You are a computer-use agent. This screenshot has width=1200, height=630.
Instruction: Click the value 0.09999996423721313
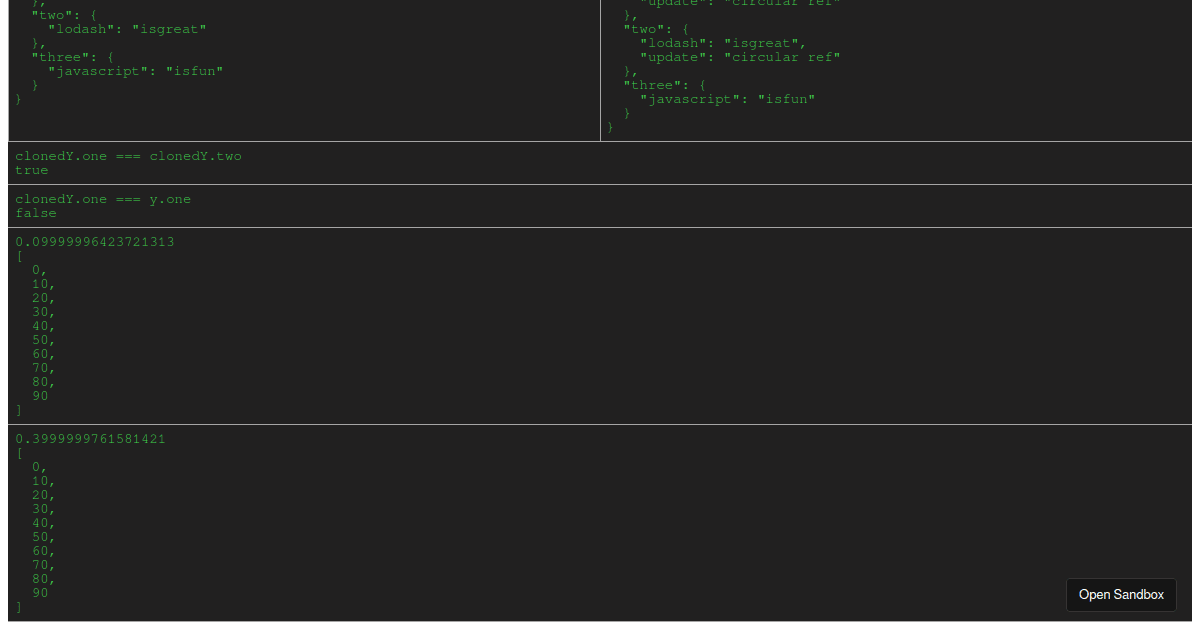[x=94, y=241]
